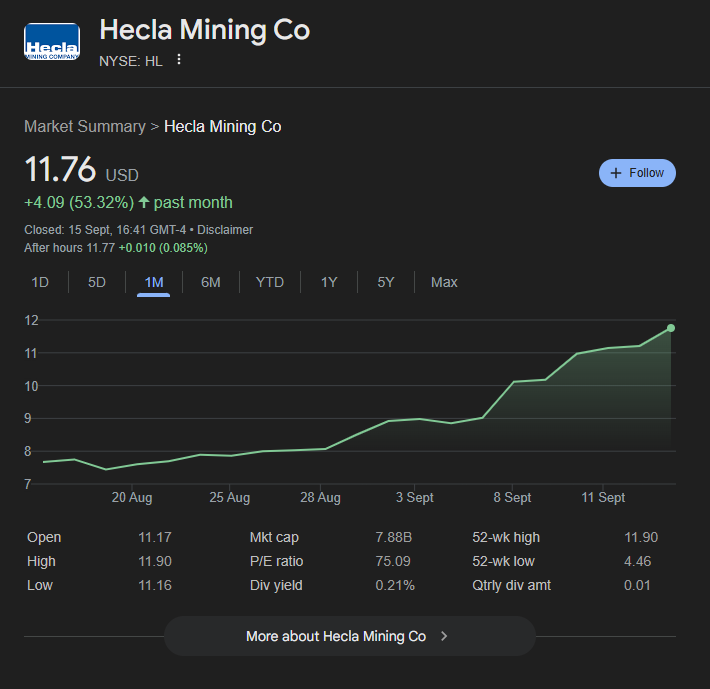710x689 pixels.
Task: Switch to the Max time range tab
Action: [444, 282]
